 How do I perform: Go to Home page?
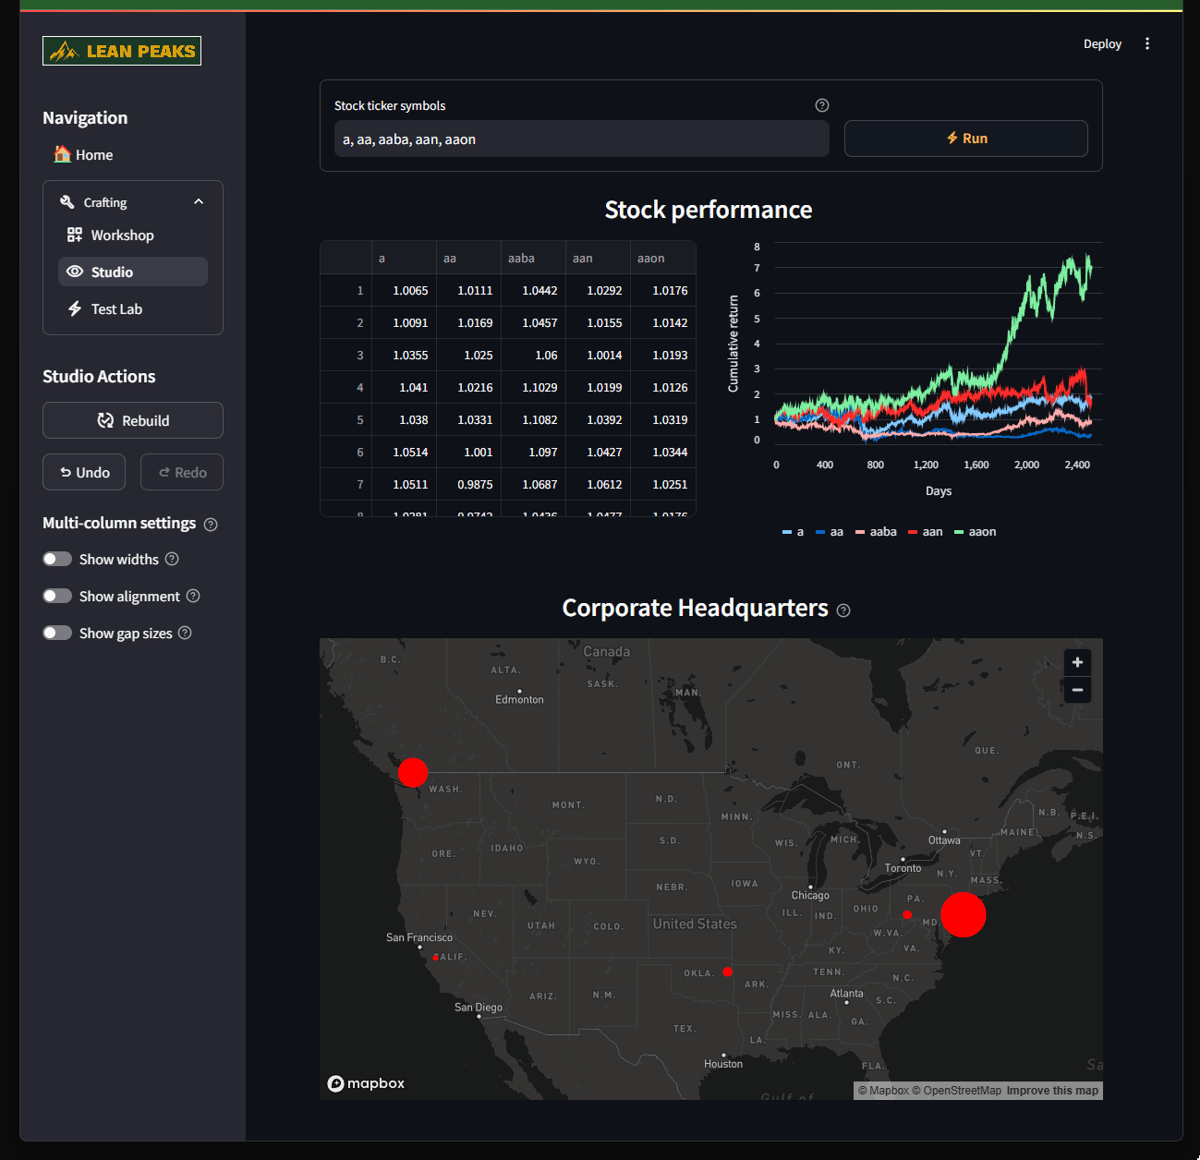(83, 155)
